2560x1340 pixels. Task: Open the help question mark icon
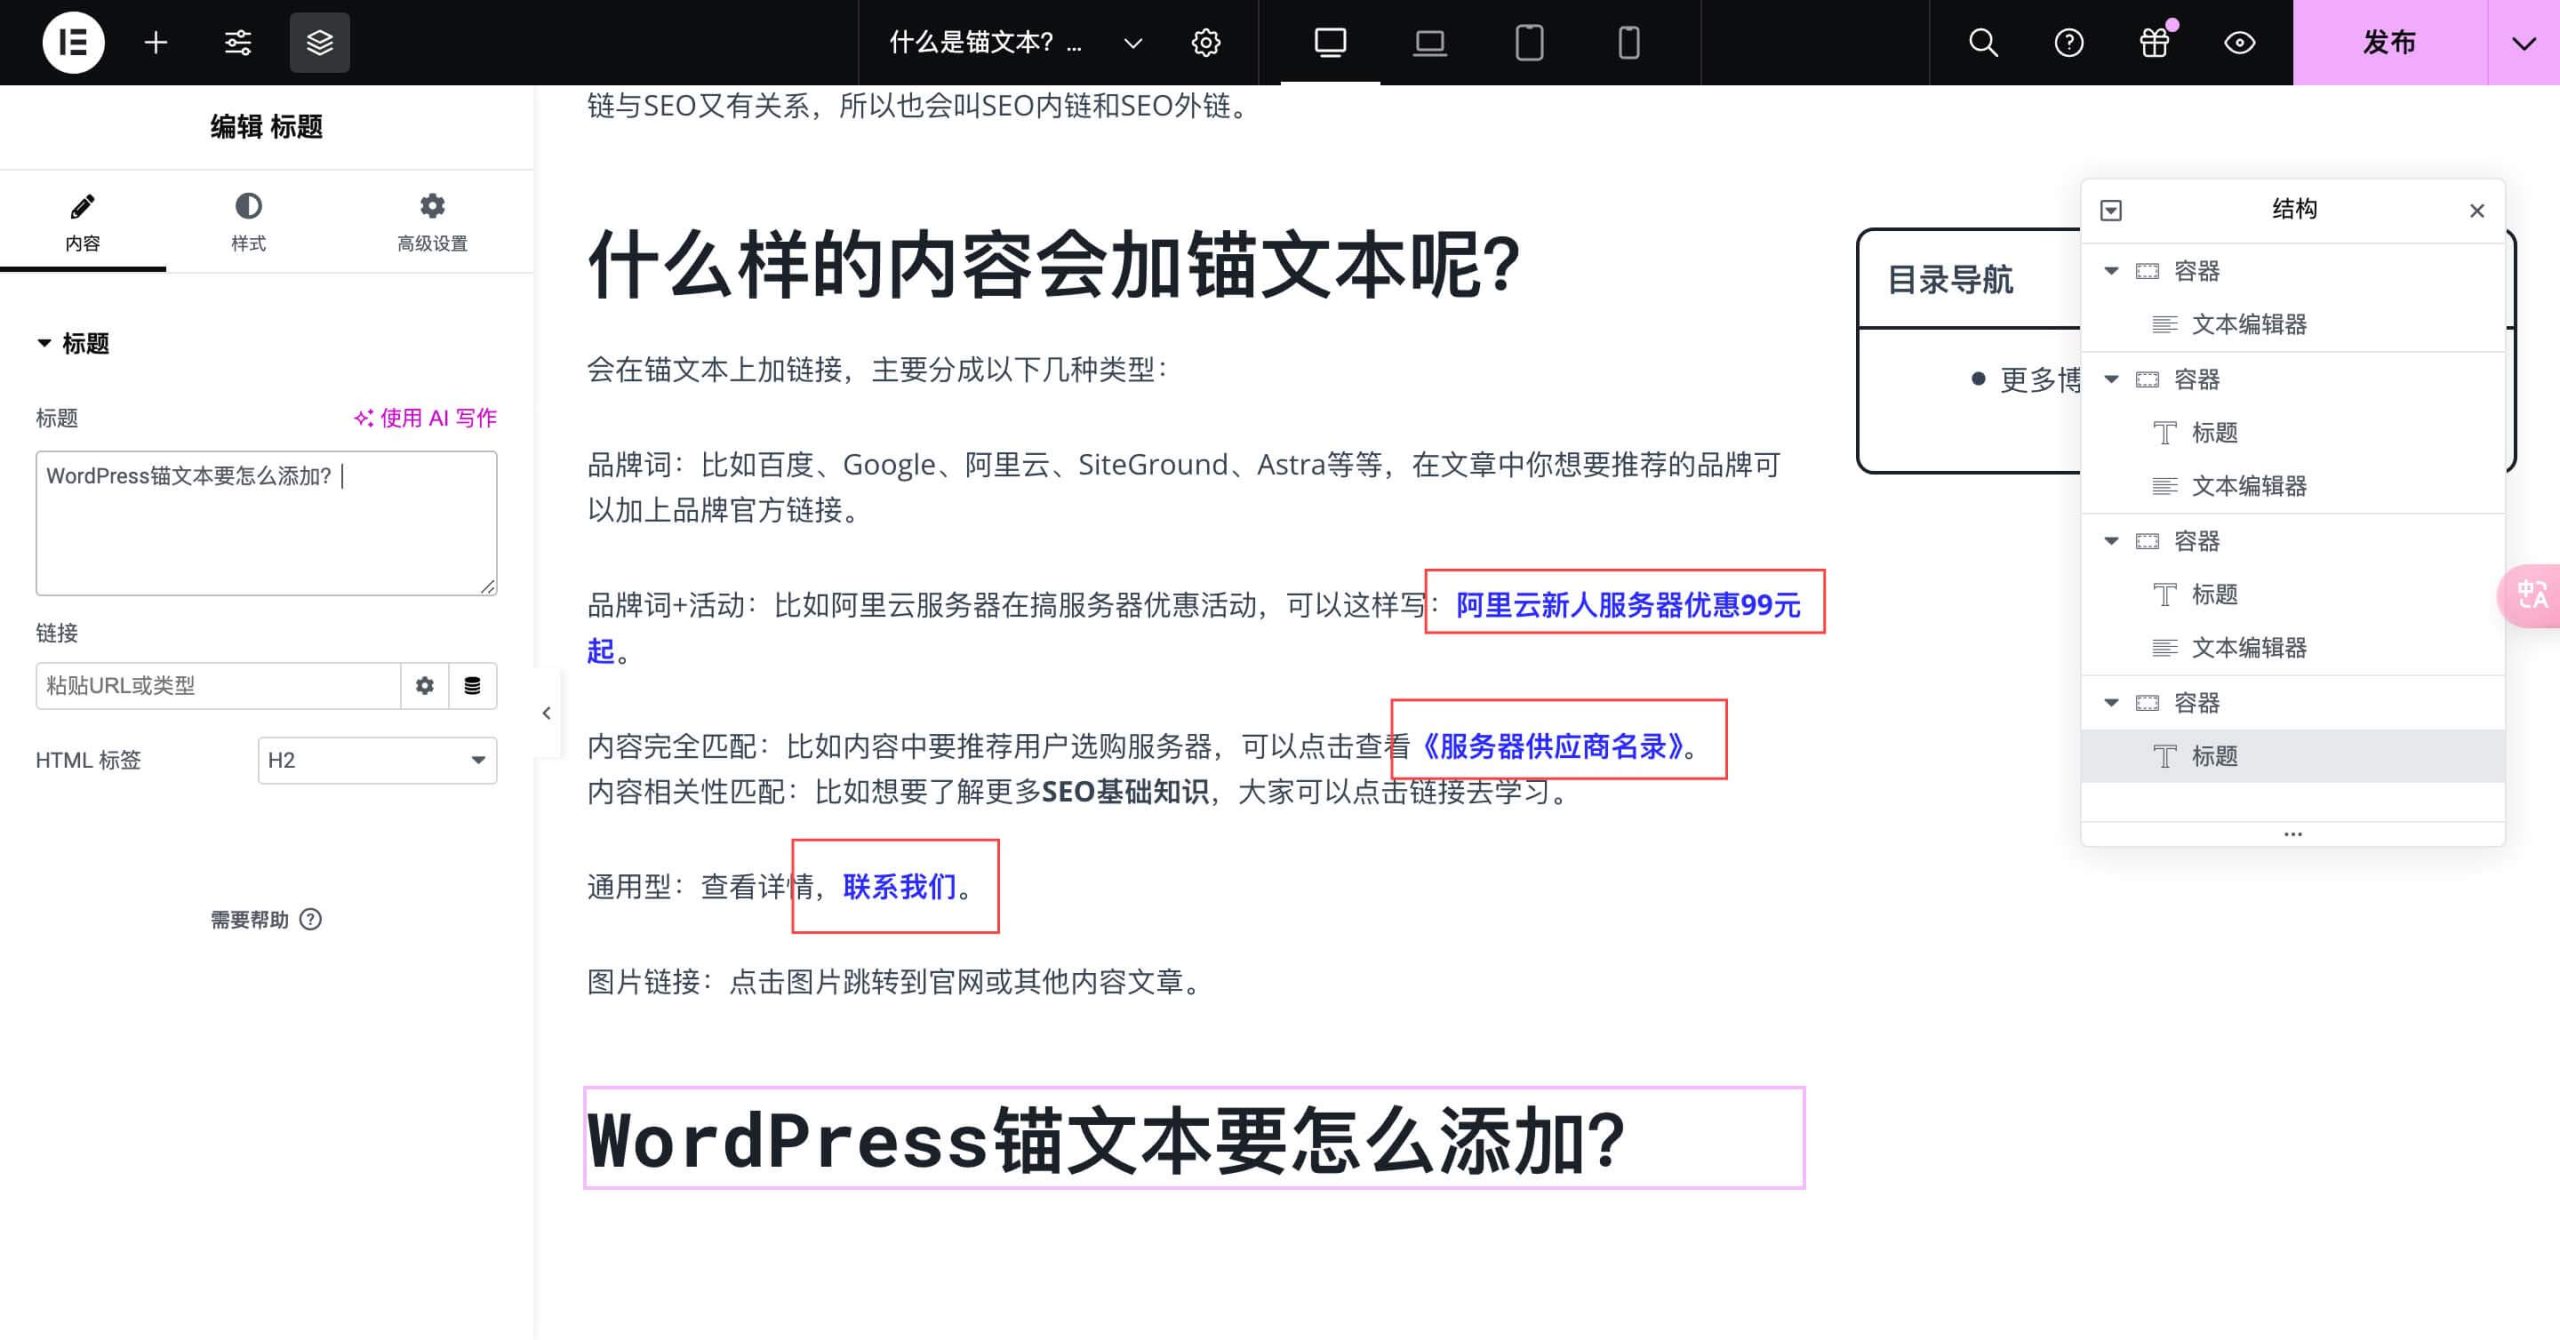pos(2068,42)
